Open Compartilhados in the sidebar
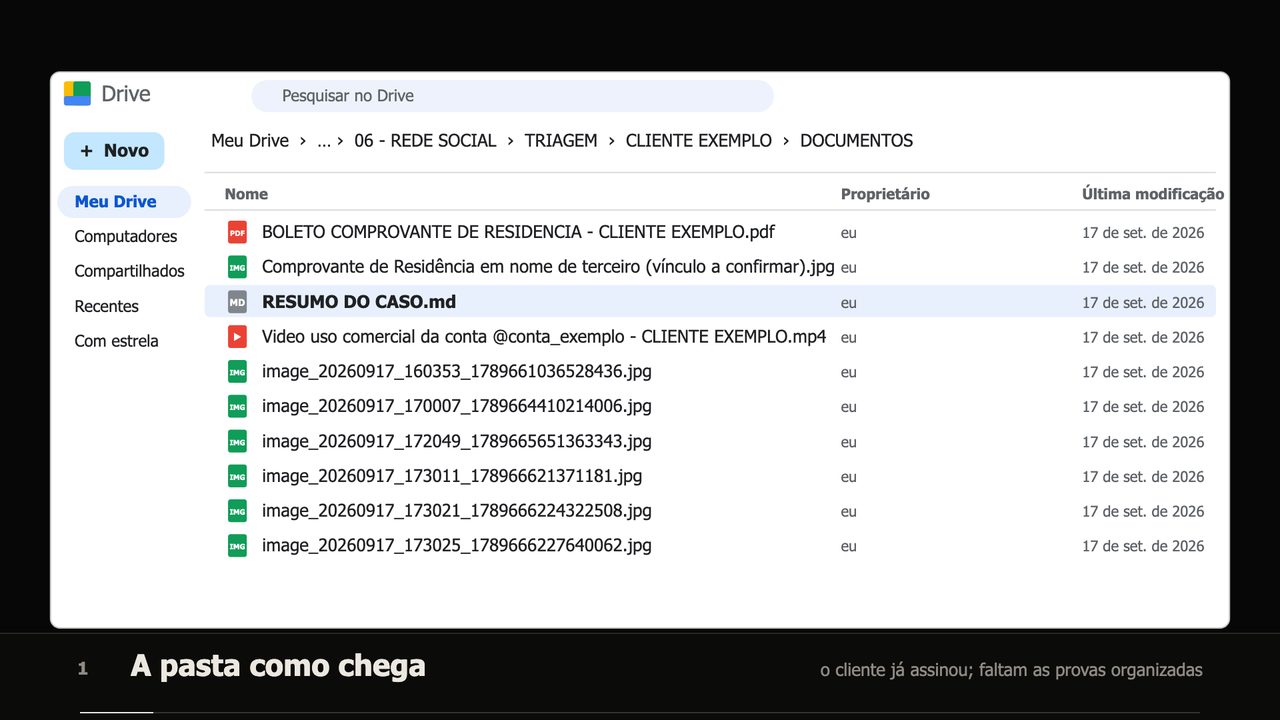Viewport: 1280px width, 720px height. click(x=130, y=271)
